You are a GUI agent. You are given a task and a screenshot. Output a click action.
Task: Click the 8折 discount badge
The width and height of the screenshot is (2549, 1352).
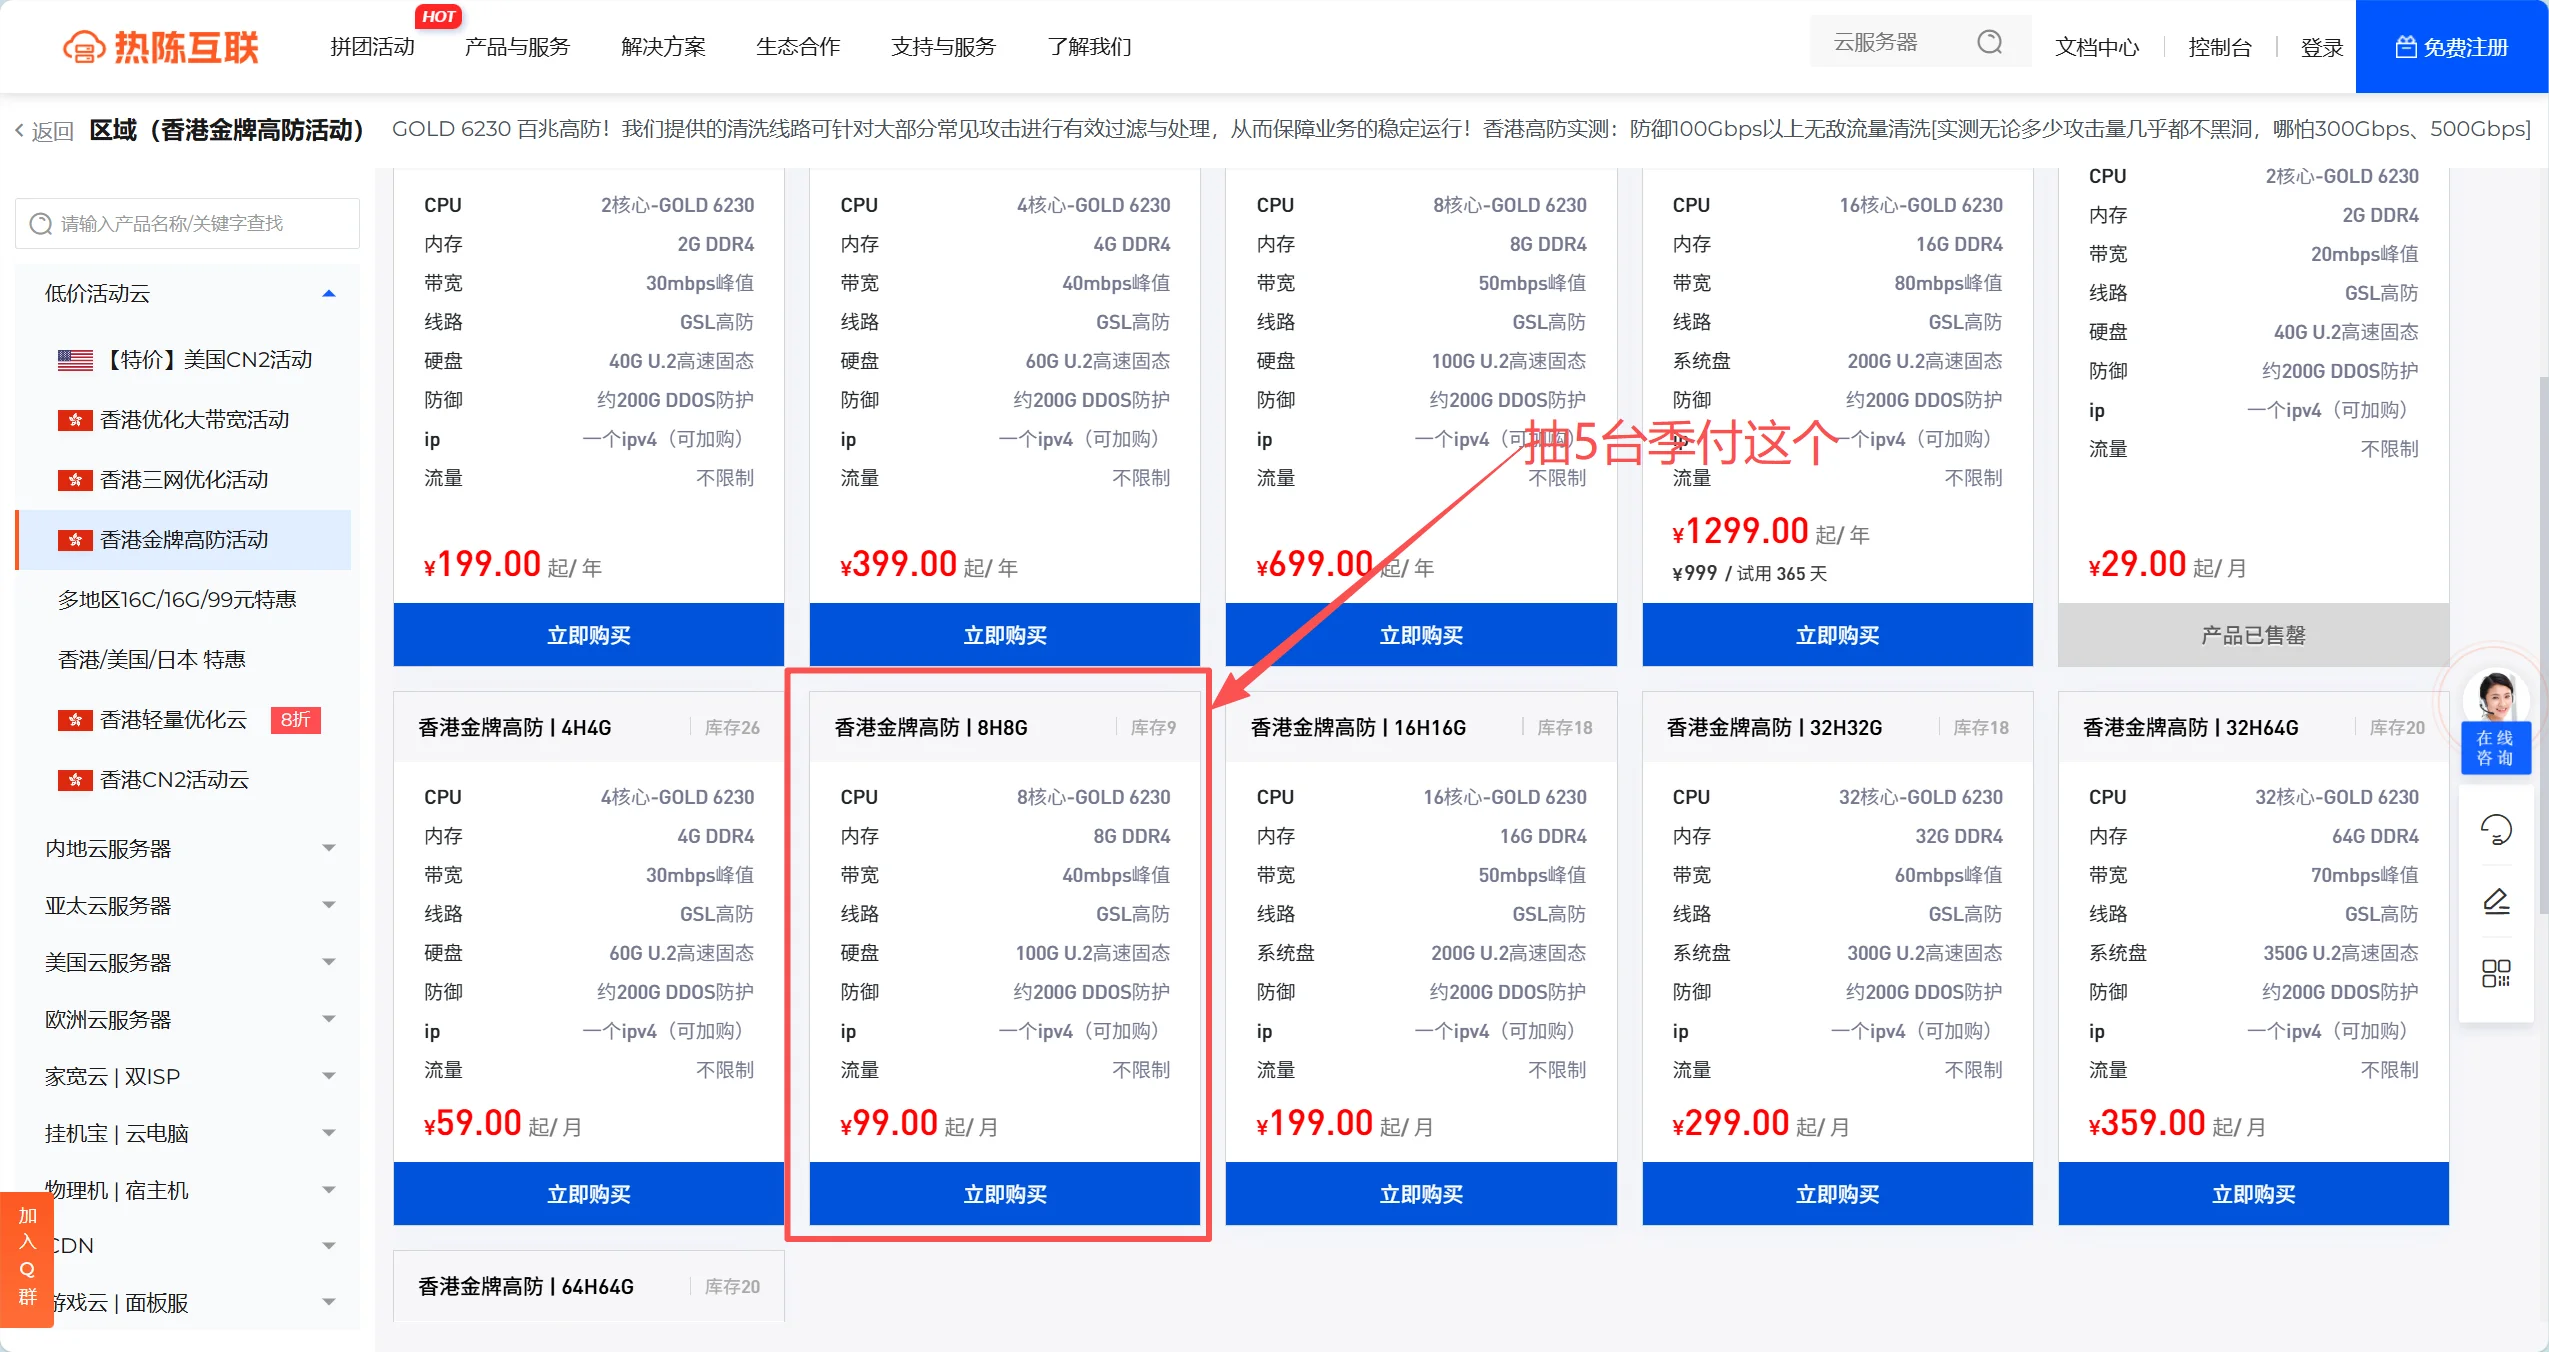coord(295,720)
